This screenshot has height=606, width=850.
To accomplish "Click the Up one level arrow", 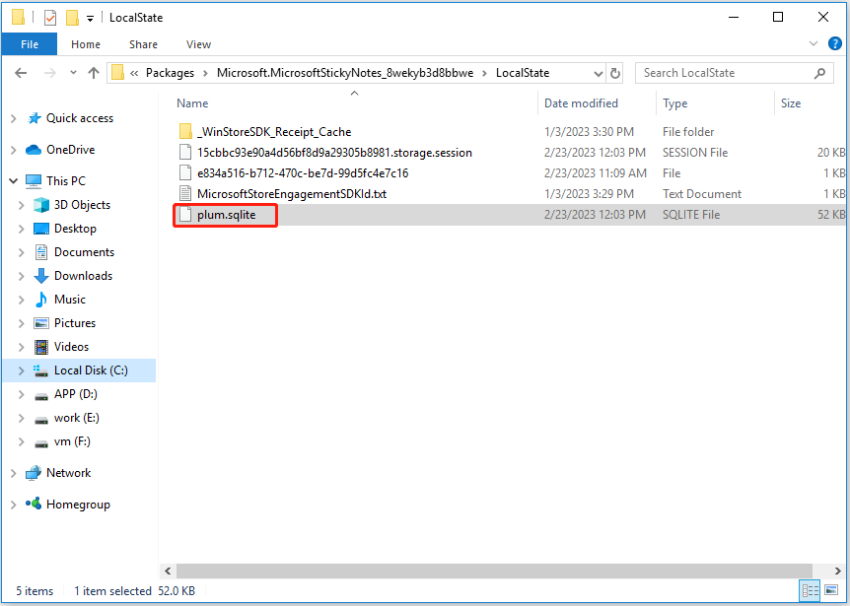I will click(x=93, y=72).
